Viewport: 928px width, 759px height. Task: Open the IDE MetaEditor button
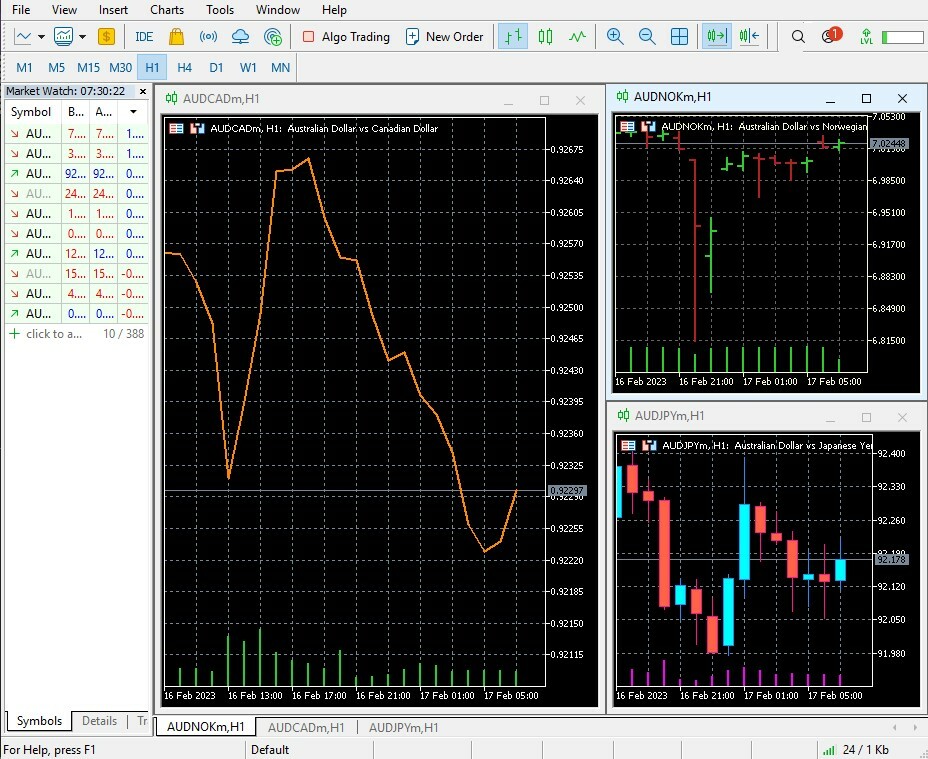[144, 37]
